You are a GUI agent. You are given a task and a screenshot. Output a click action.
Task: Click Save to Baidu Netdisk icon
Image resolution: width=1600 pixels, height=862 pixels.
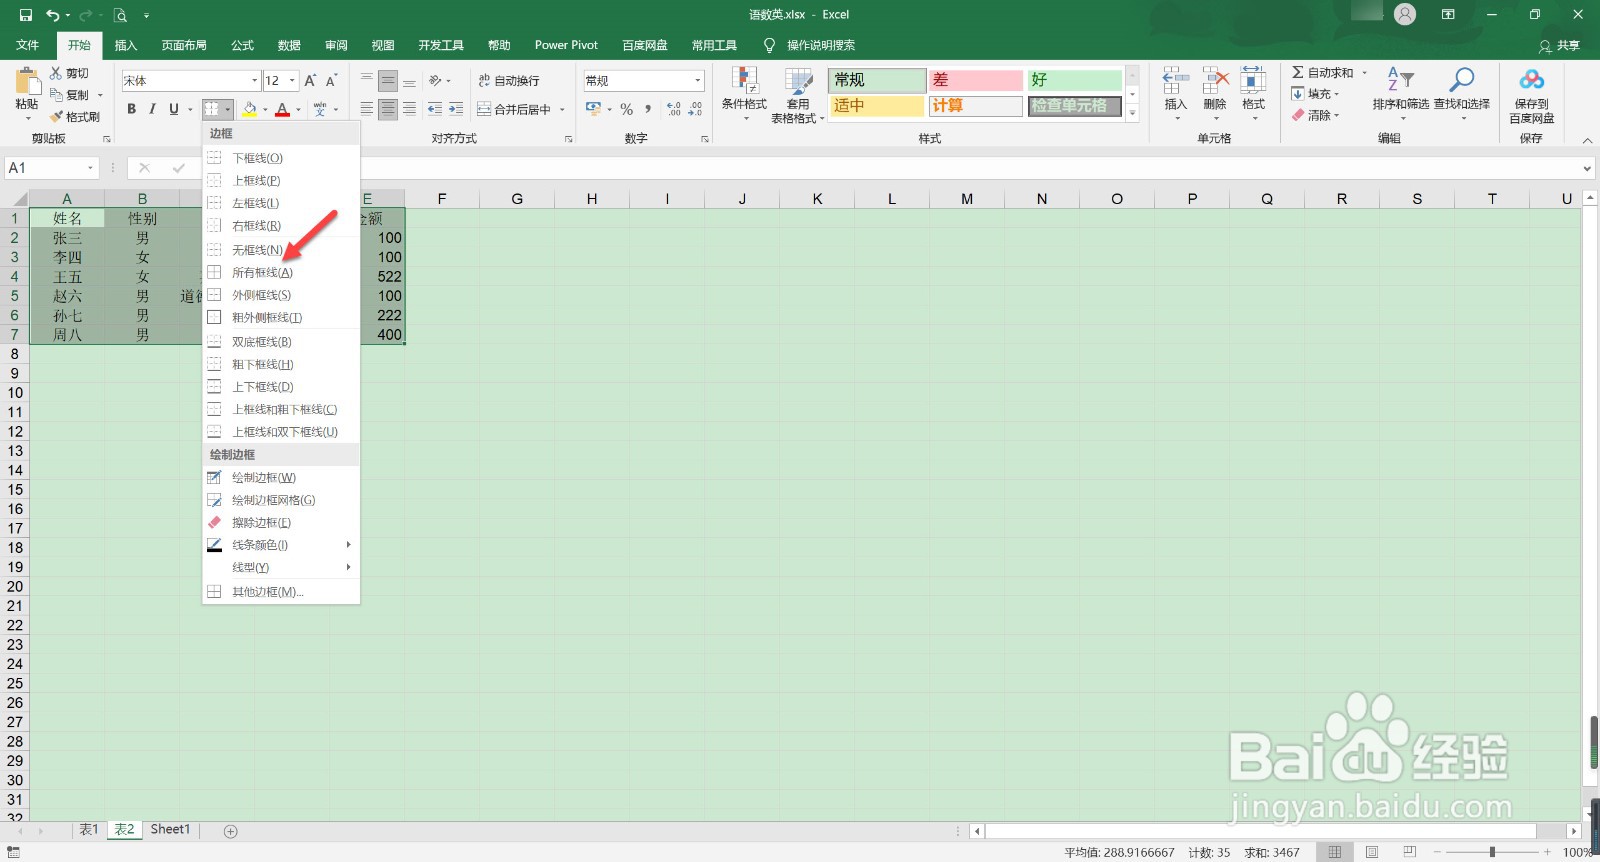pyautogui.click(x=1531, y=80)
